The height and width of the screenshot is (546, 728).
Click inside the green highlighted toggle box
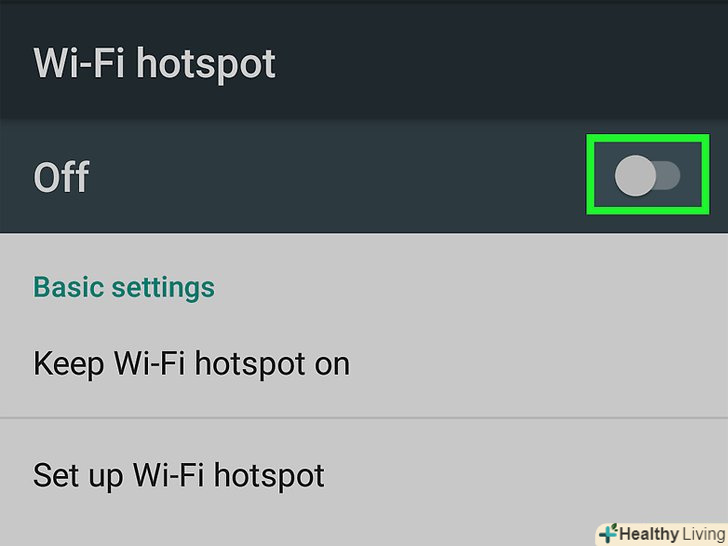coord(648,175)
